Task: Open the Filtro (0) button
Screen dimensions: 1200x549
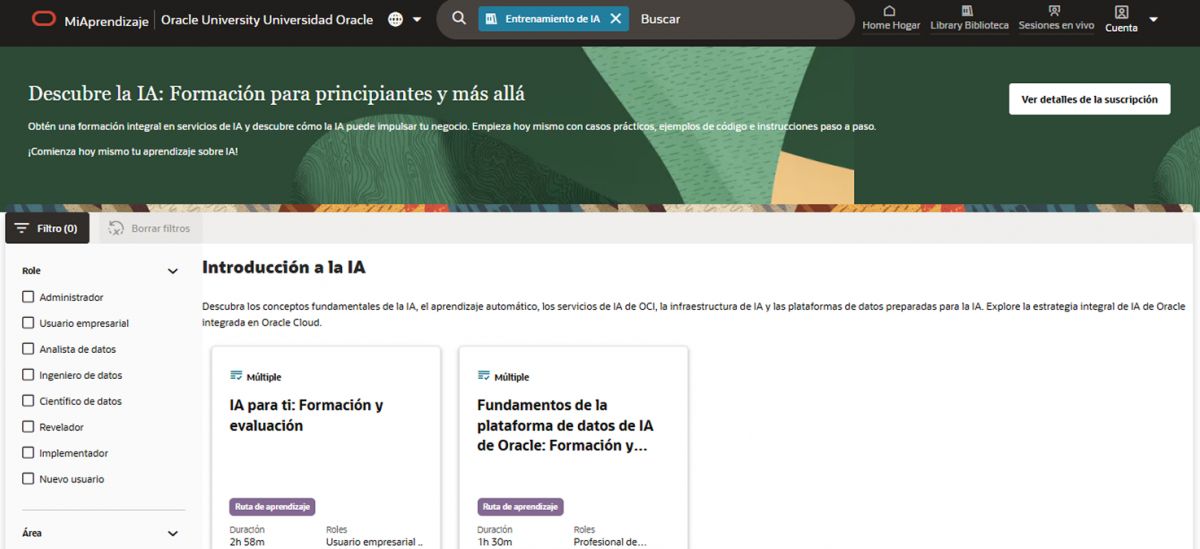Action: click(x=47, y=228)
